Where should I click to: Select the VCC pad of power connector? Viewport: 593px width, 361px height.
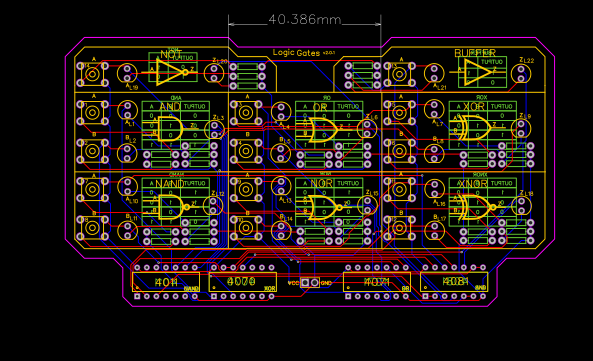(305, 282)
